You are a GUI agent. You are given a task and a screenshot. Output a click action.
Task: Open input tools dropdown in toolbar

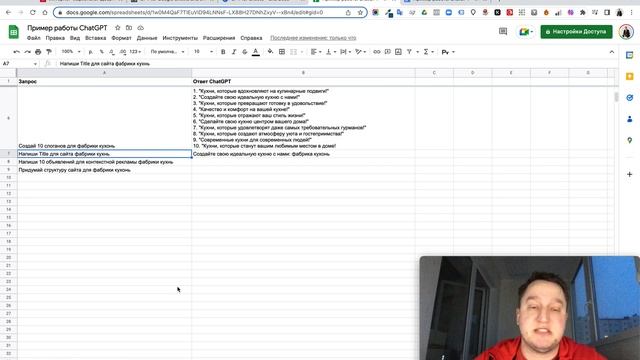[x=448, y=52]
